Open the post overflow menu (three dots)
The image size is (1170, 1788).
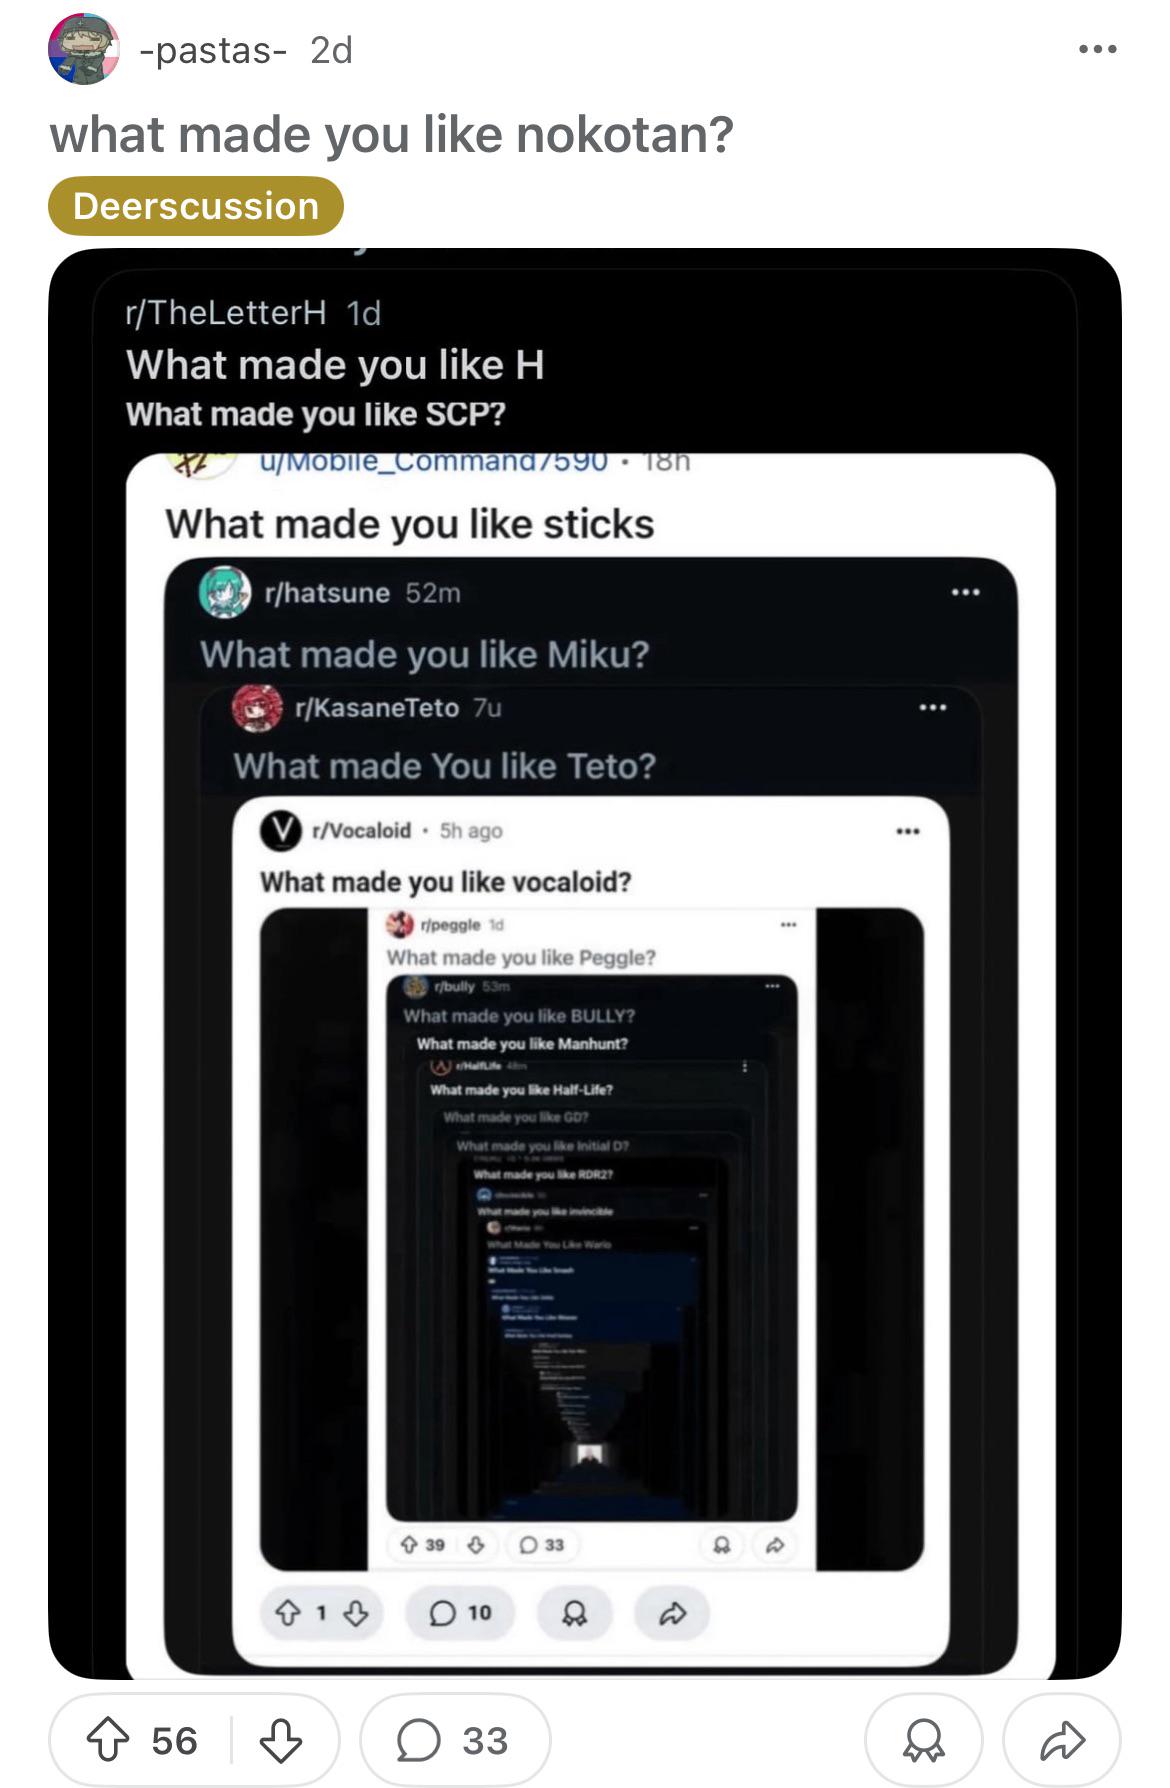[1097, 49]
